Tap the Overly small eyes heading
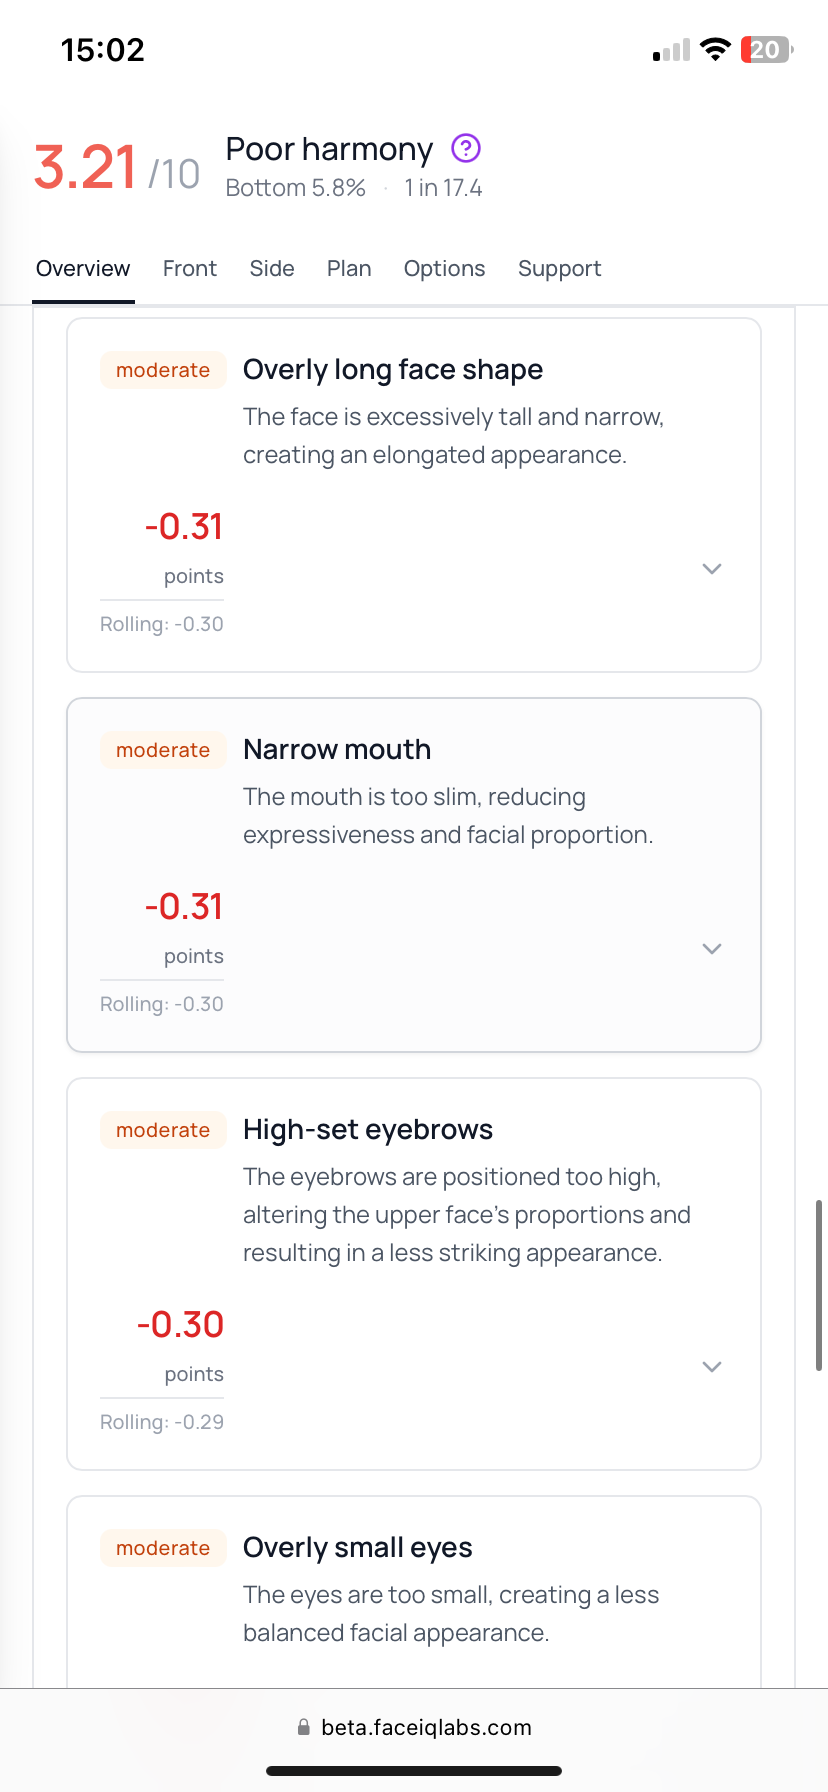The width and height of the screenshot is (828, 1792). click(358, 1548)
